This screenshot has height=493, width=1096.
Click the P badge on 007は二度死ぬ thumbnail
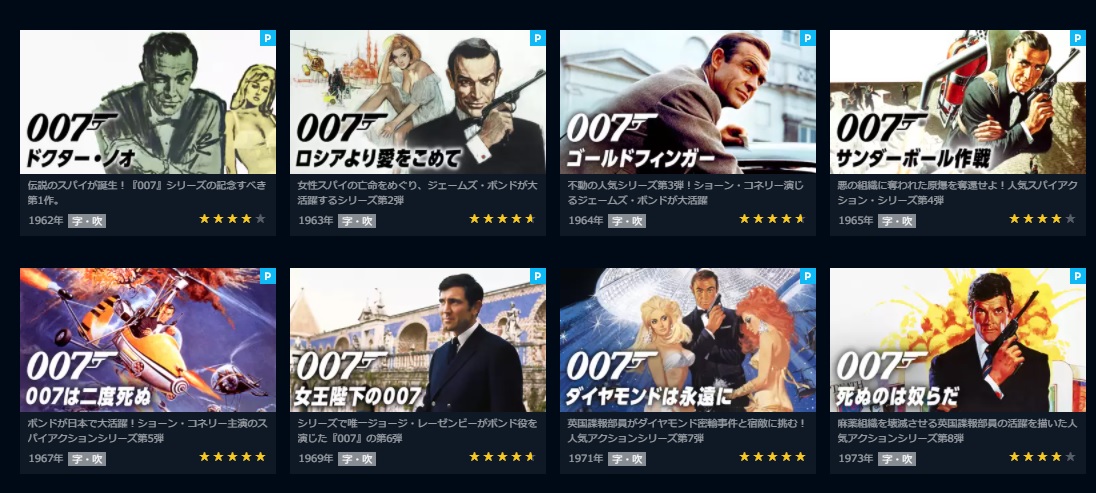click(268, 276)
